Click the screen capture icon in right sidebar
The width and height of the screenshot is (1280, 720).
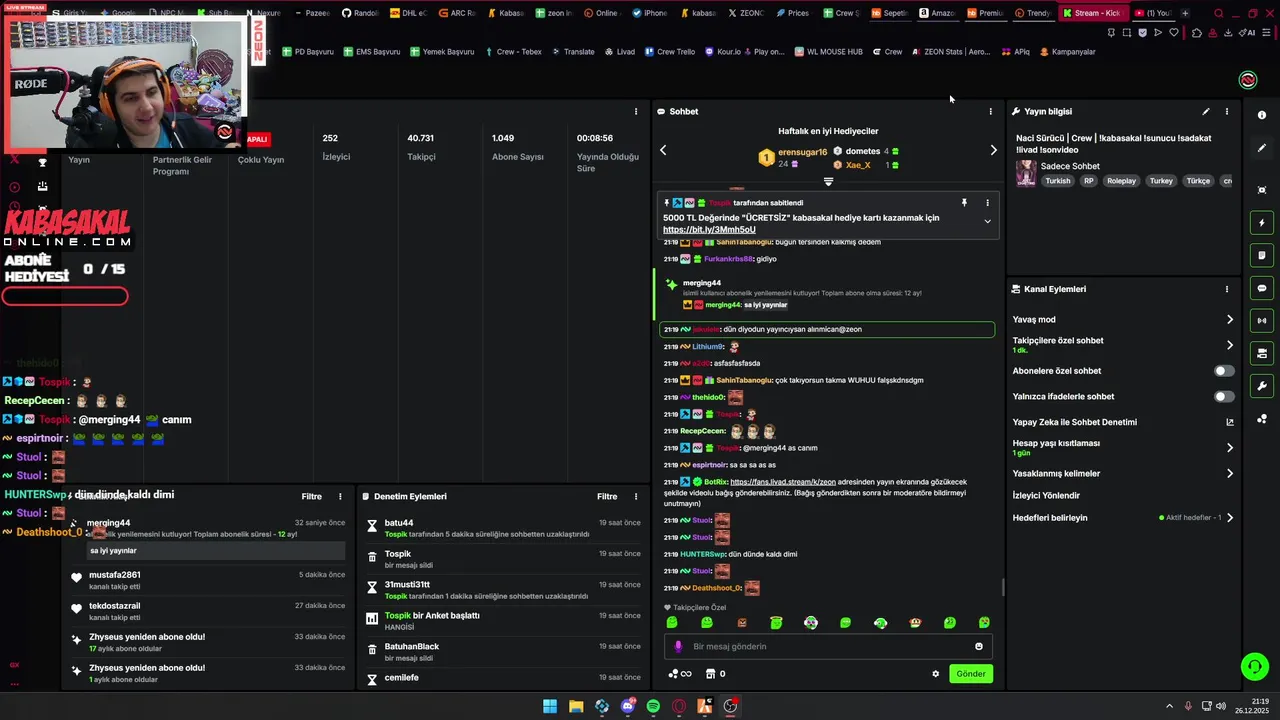(1262, 190)
